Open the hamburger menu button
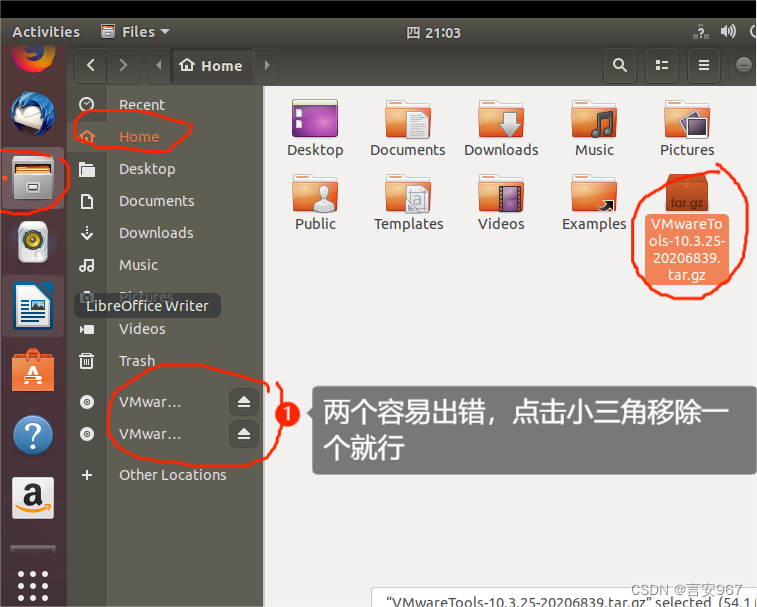This screenshot has height=607, width=757. click(704, 65)
